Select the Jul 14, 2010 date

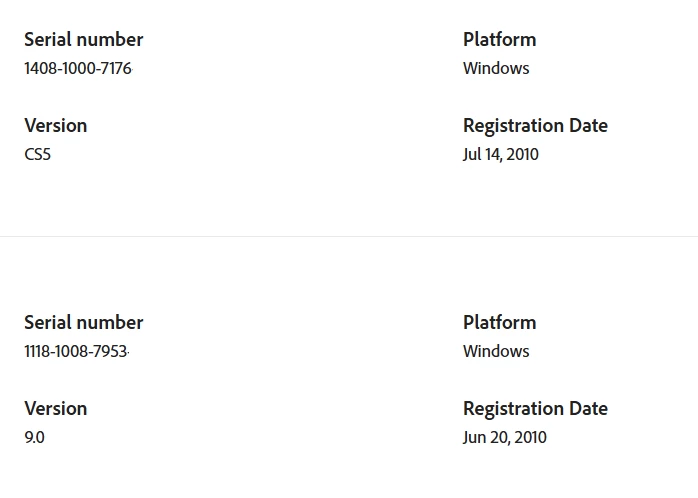point(500,154)
